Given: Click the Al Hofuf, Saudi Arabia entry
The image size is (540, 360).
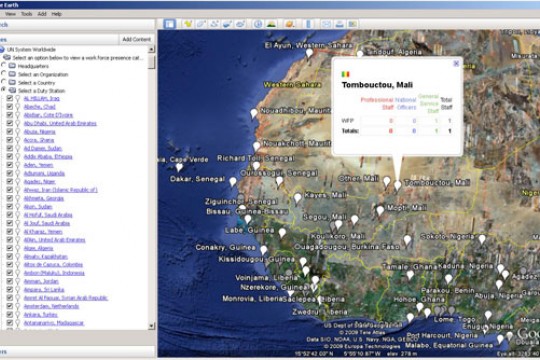Looking at the screenshot, I should [x=48, y=215].
